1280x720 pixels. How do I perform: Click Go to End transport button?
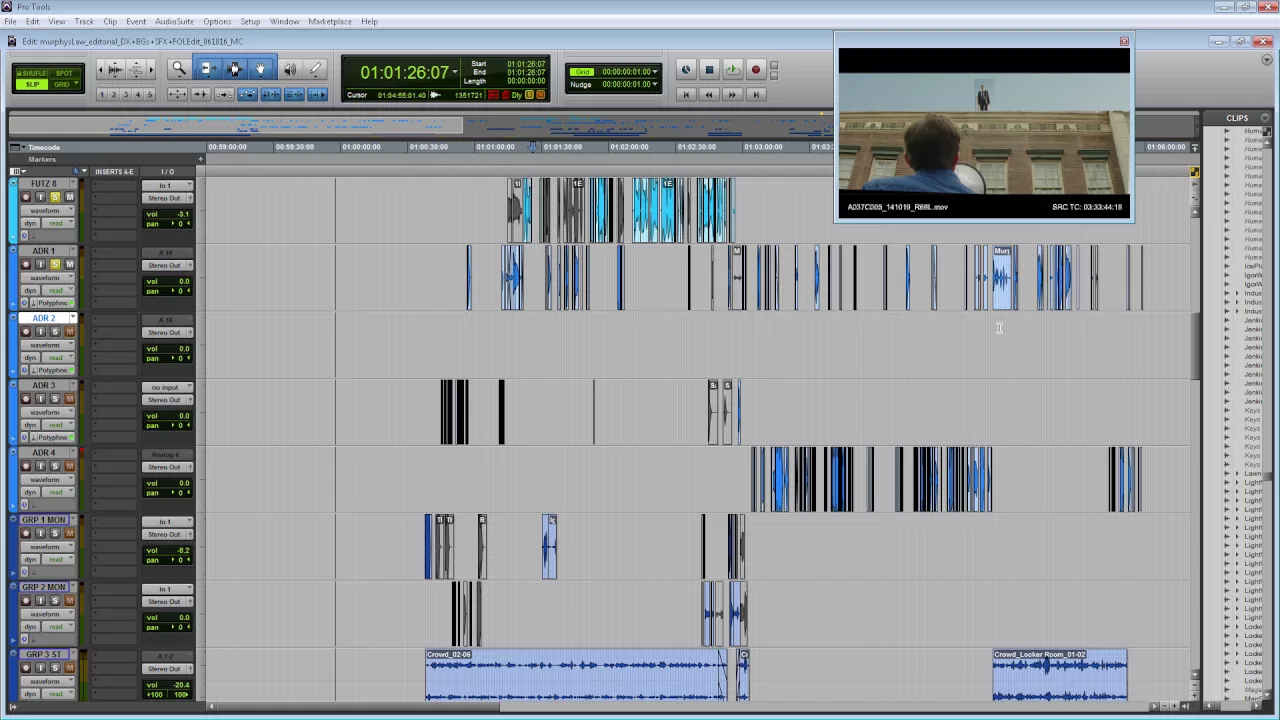[756, 94]
